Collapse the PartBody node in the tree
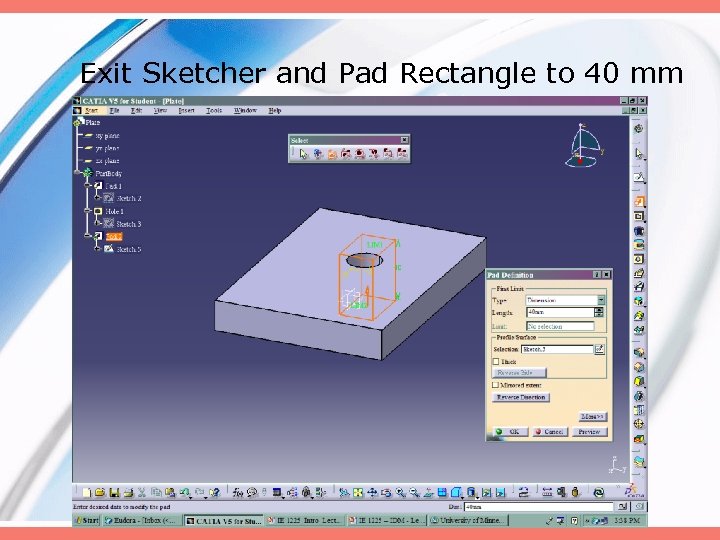The height and width of the screenshot is (540, 720). [78, 173]
